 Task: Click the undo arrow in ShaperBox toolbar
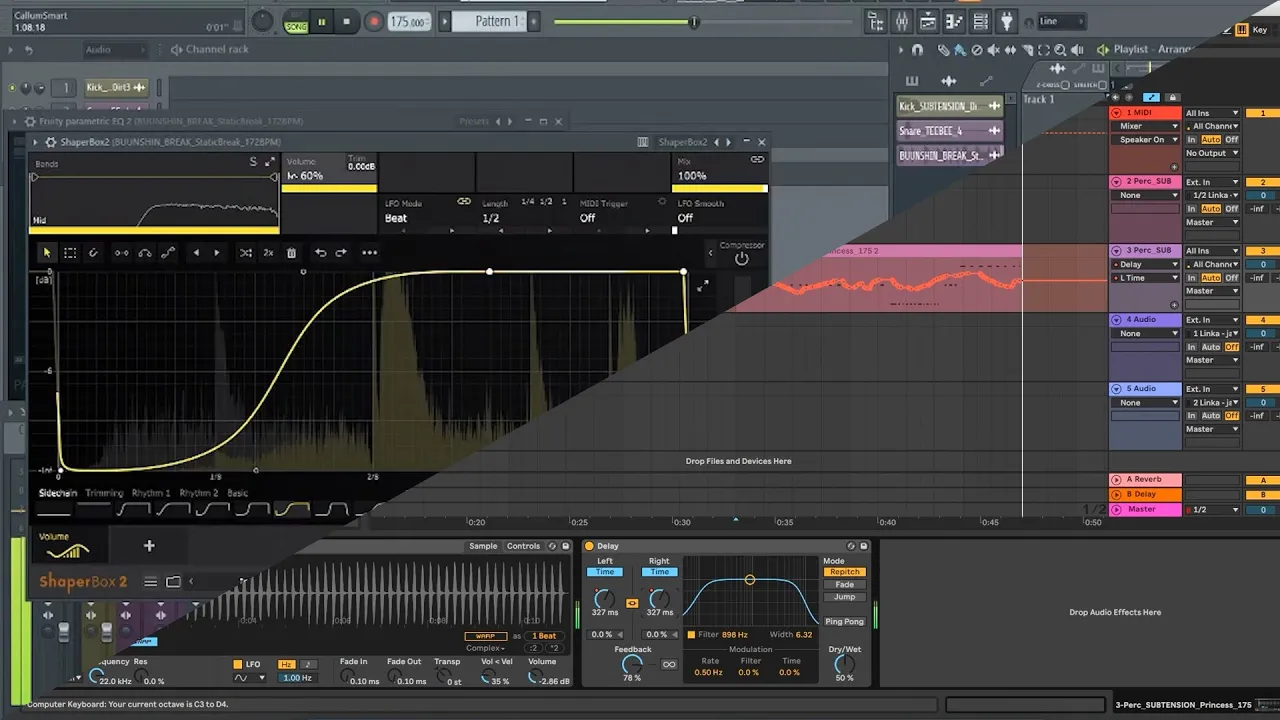tap(320, 253)
